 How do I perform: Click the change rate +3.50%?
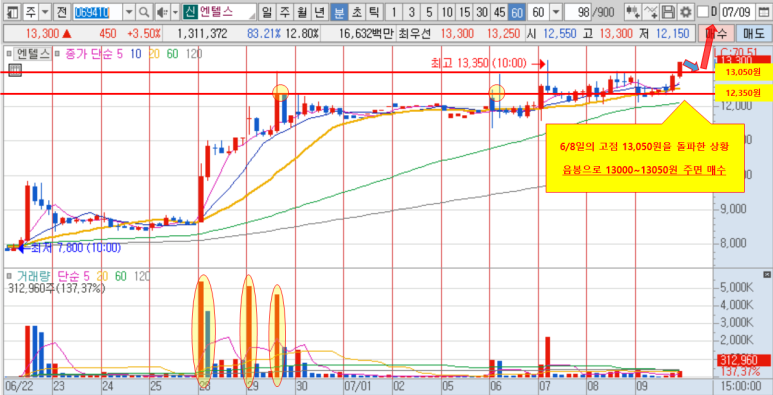point(144,34)
